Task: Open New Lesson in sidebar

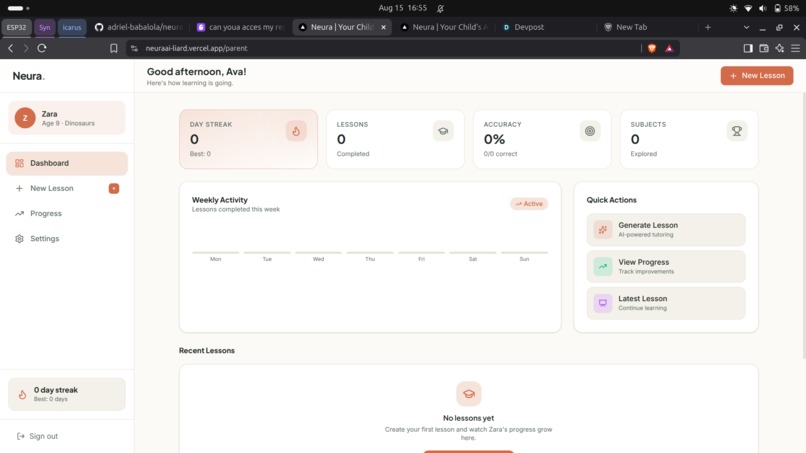Action: click(67, 188)
